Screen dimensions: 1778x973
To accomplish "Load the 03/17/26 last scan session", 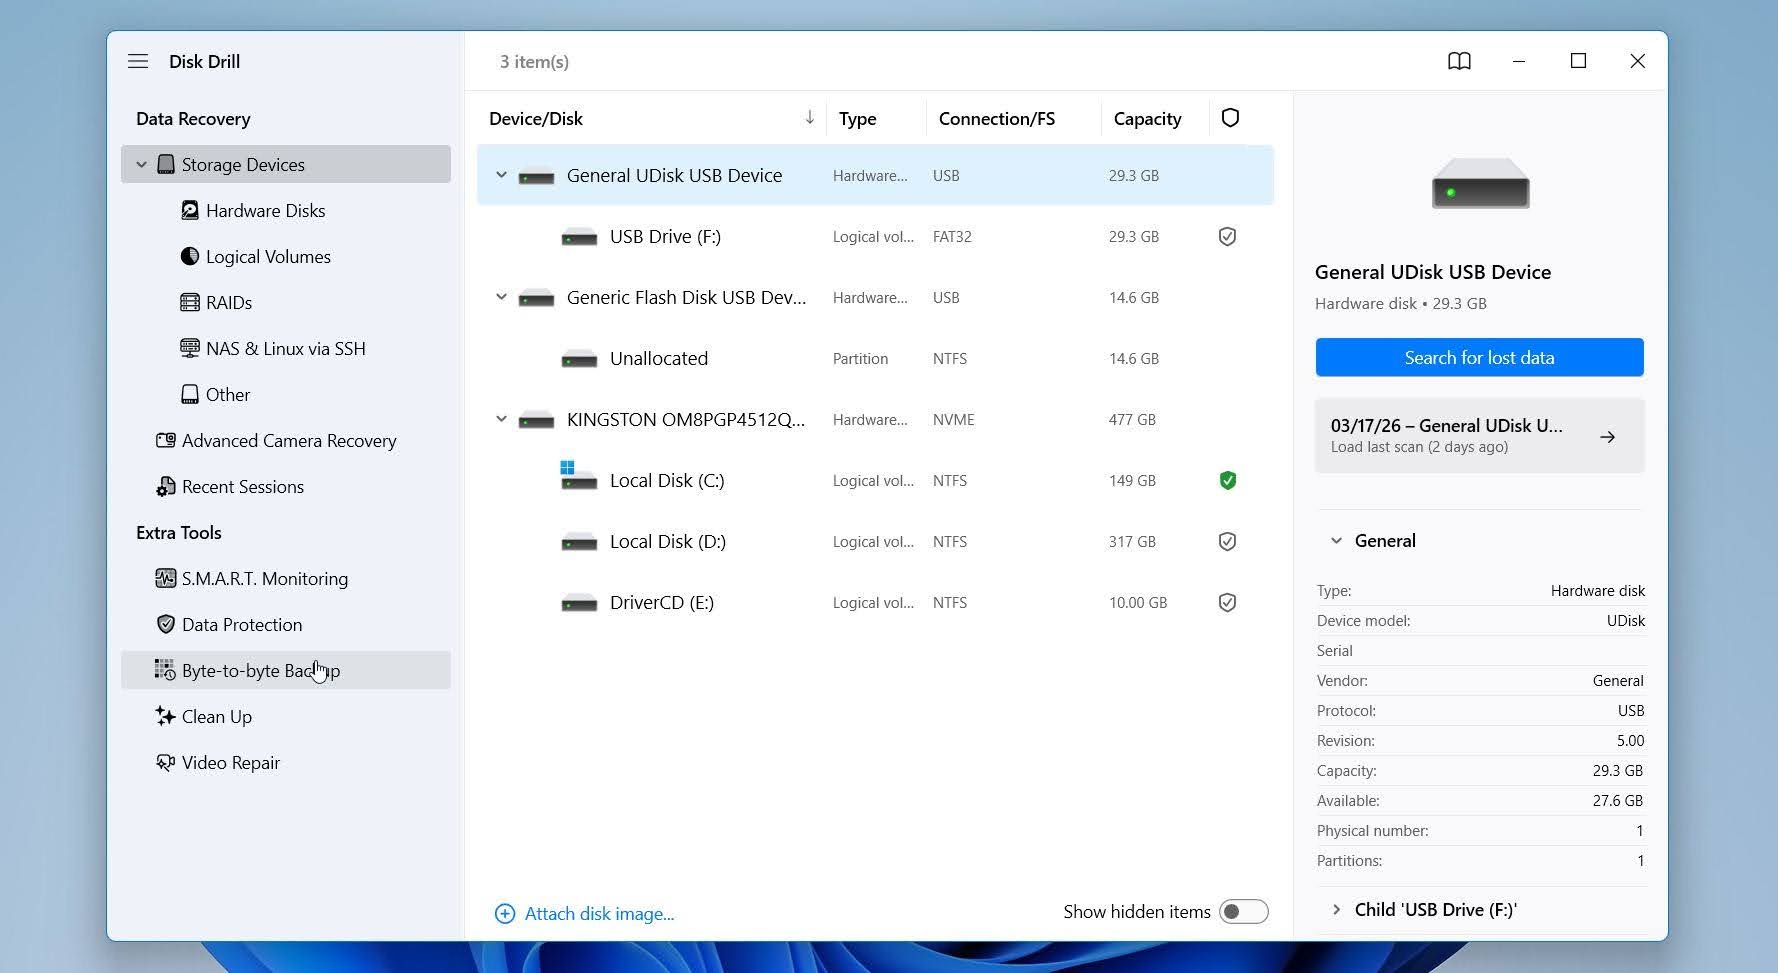I will (x=1479, y=436).
